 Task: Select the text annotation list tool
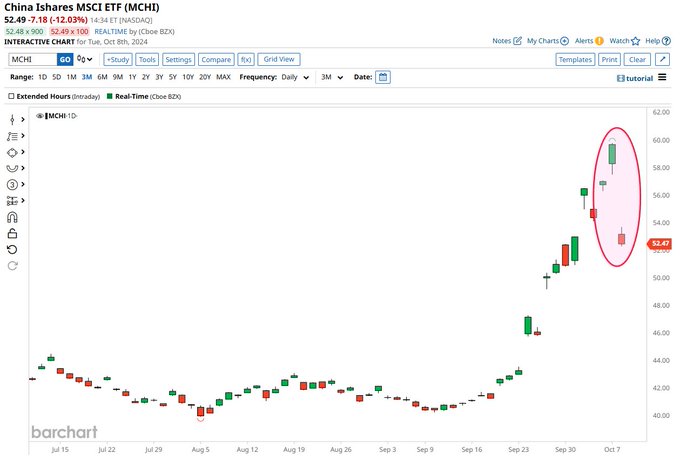12,137
